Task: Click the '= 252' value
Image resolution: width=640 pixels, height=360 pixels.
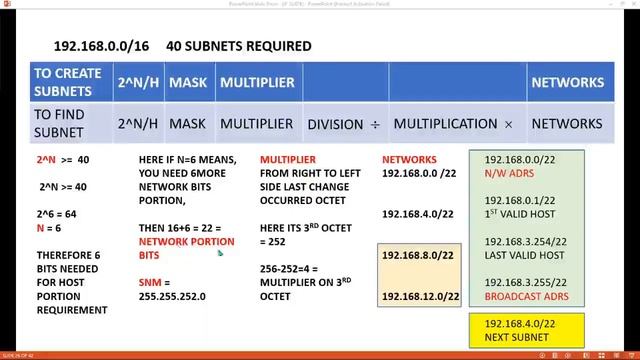Action: coord(273,242)
